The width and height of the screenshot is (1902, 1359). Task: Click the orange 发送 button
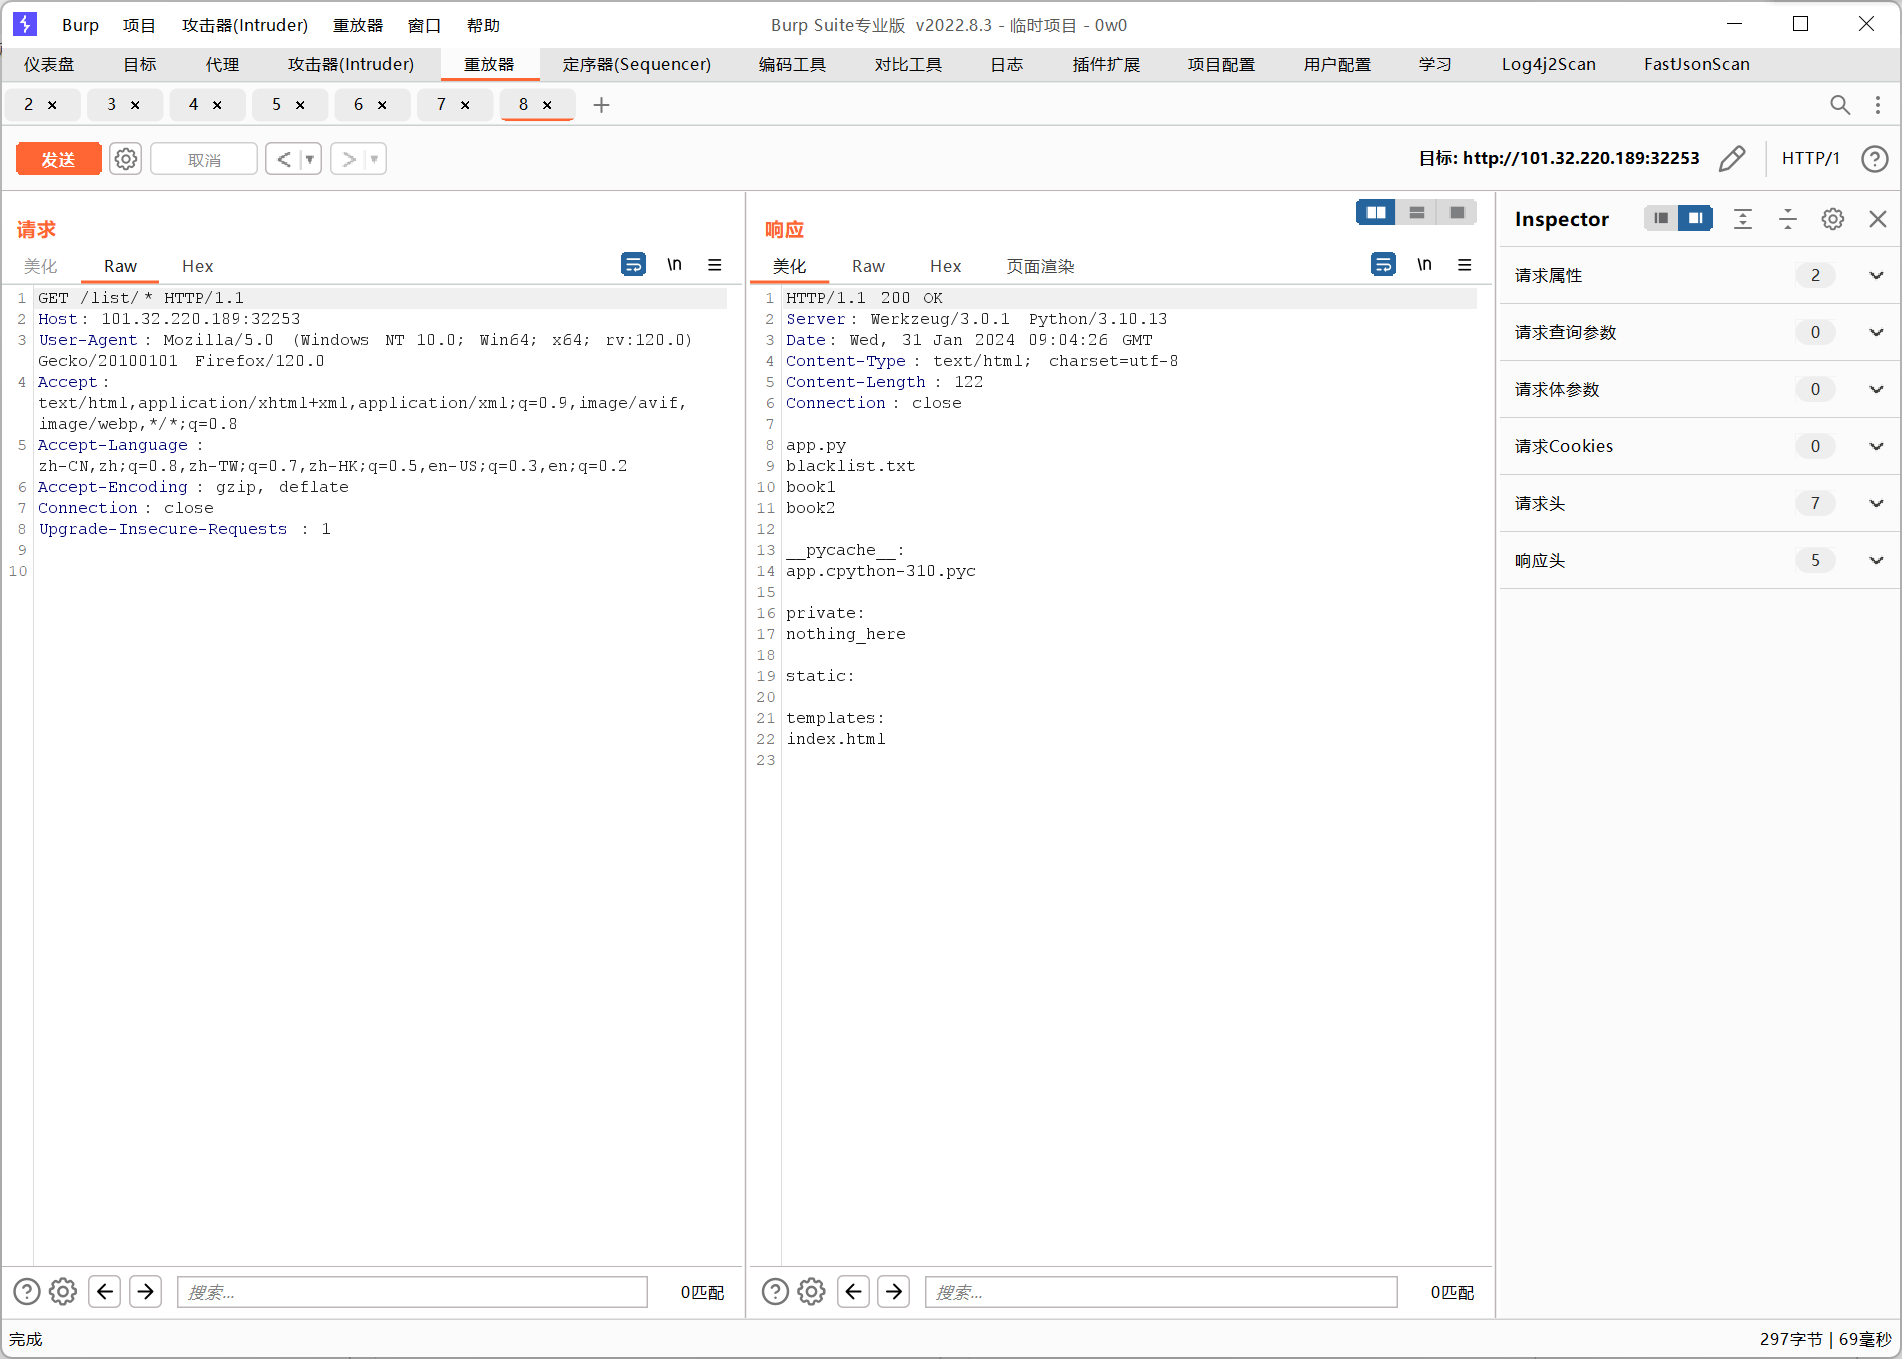coord(58,159)
